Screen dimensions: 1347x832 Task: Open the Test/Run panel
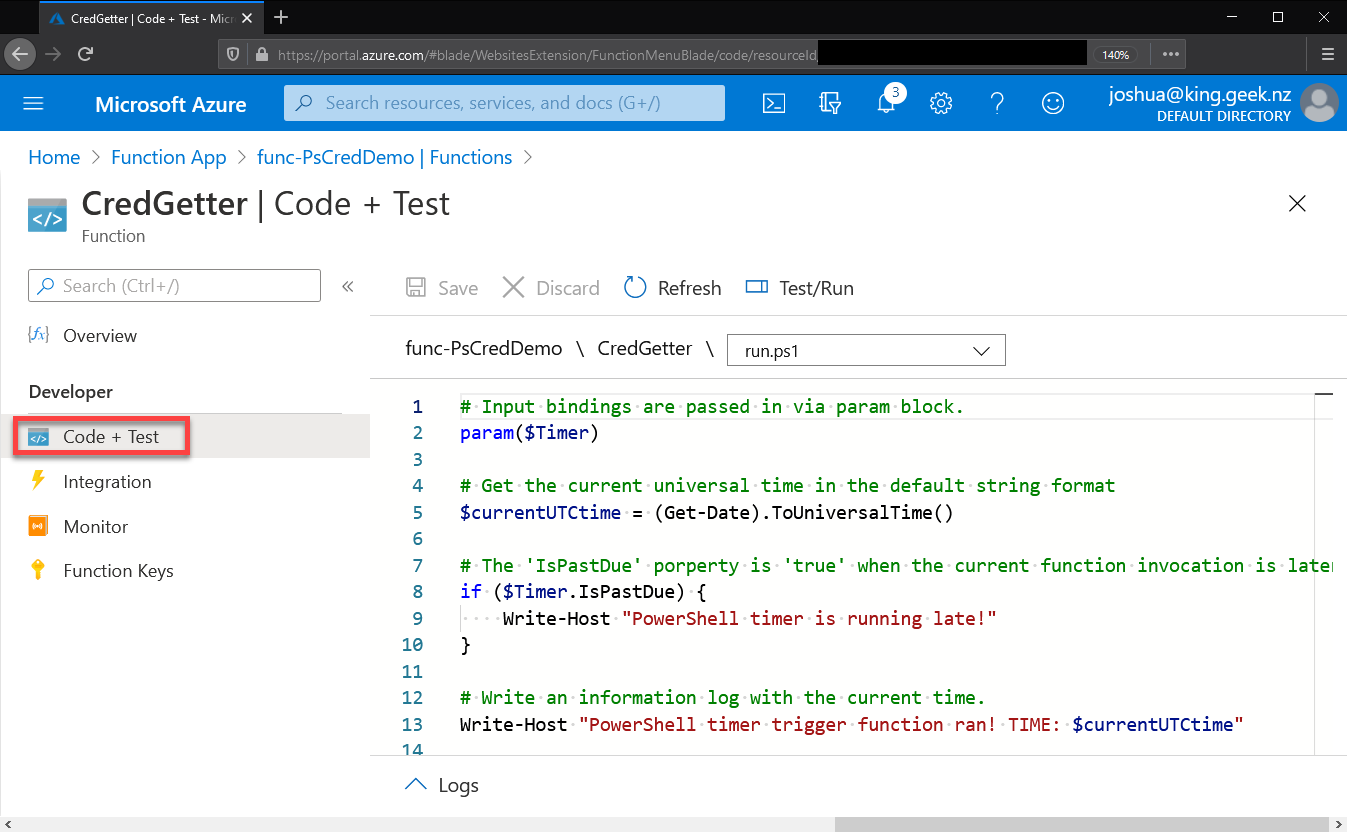800,288
